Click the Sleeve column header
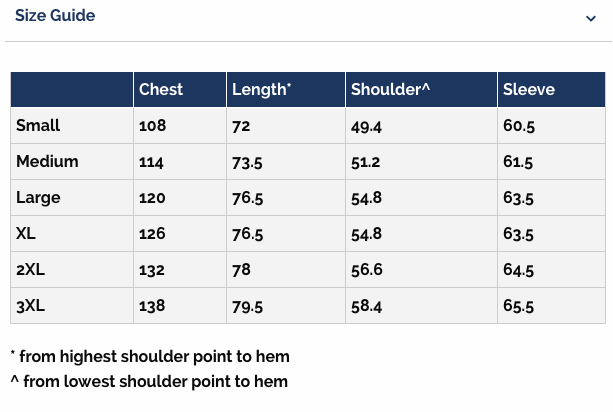 point(529,90)
